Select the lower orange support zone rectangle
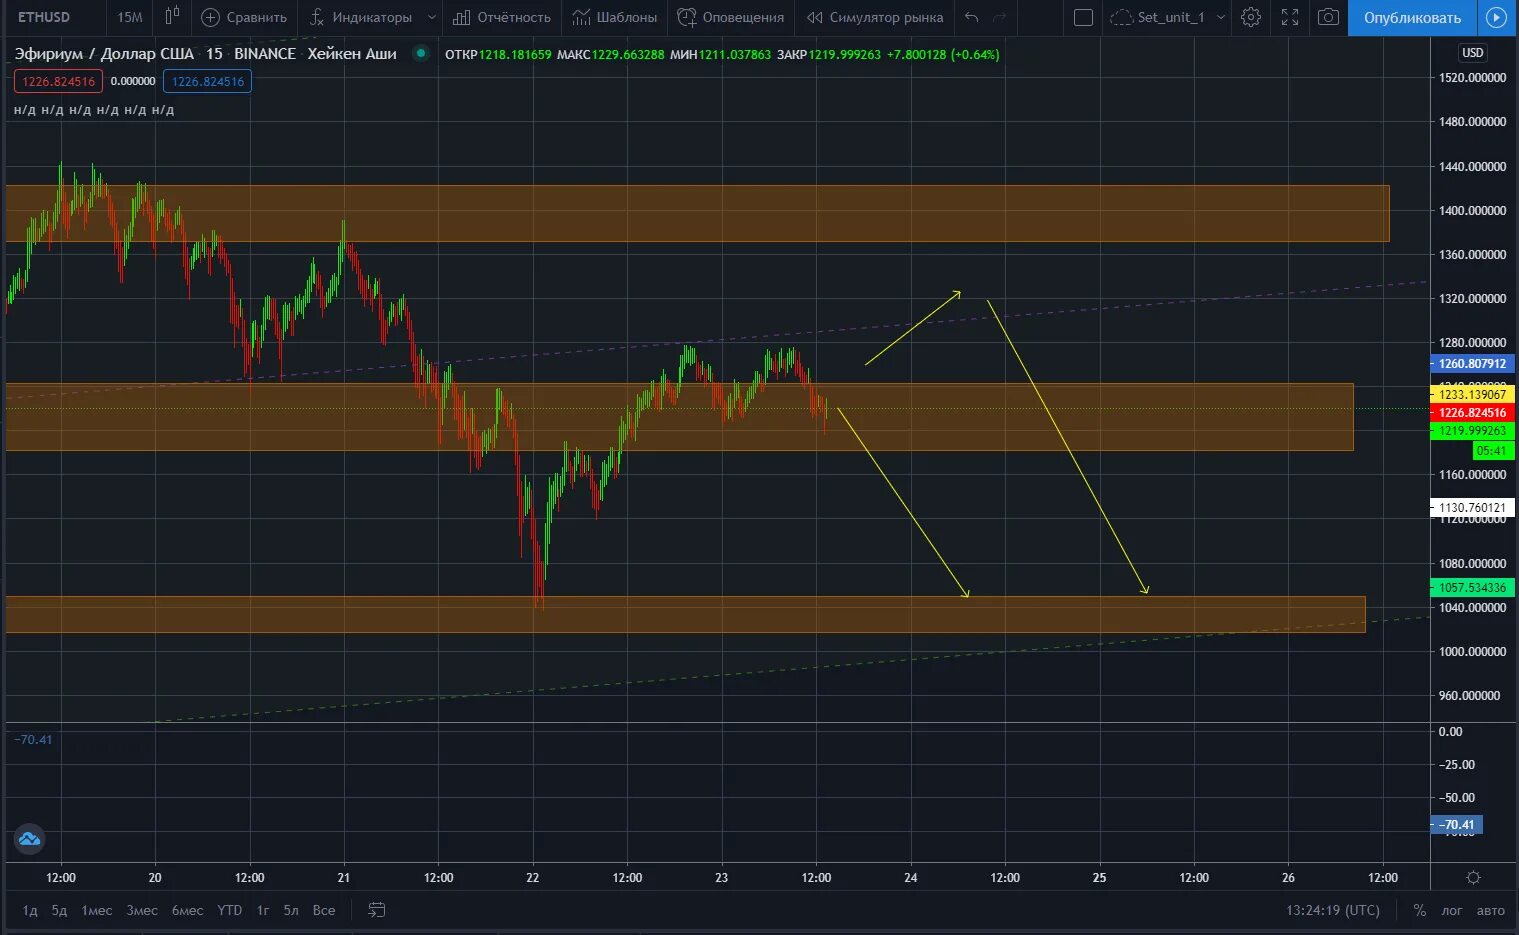1519x935 pixels. 685,614
